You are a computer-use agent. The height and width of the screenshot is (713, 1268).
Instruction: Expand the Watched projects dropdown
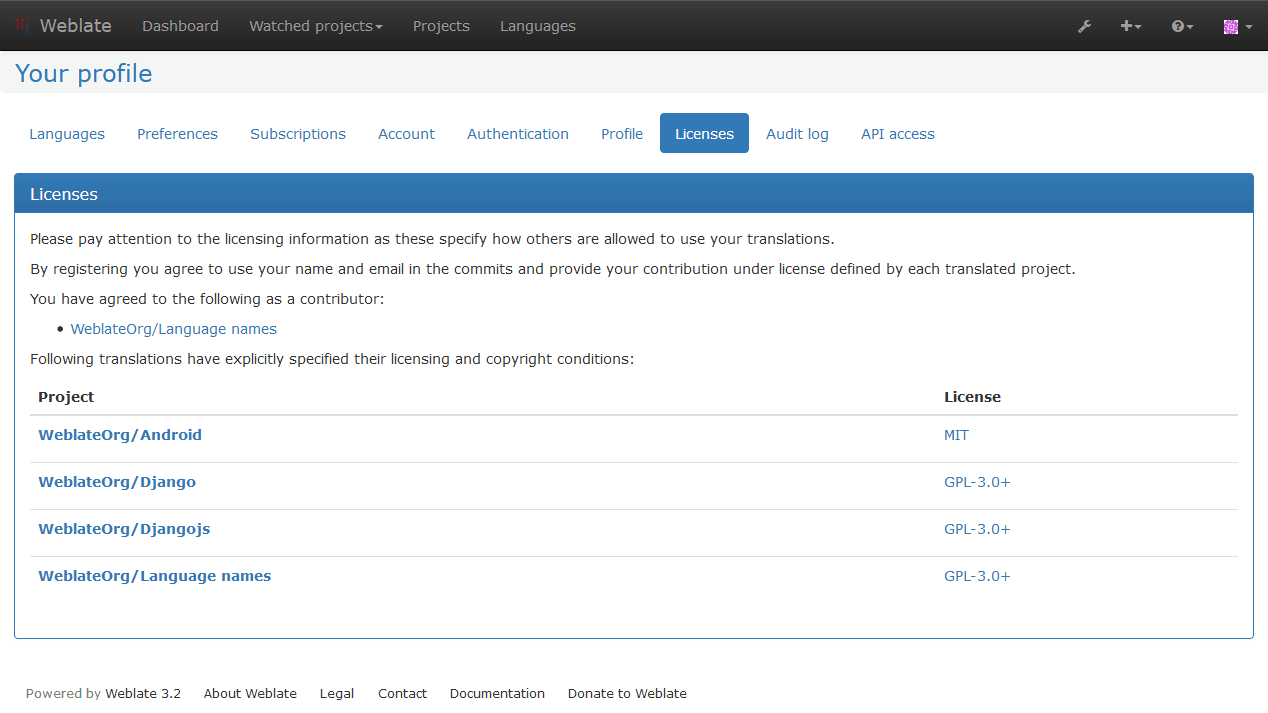316,26
